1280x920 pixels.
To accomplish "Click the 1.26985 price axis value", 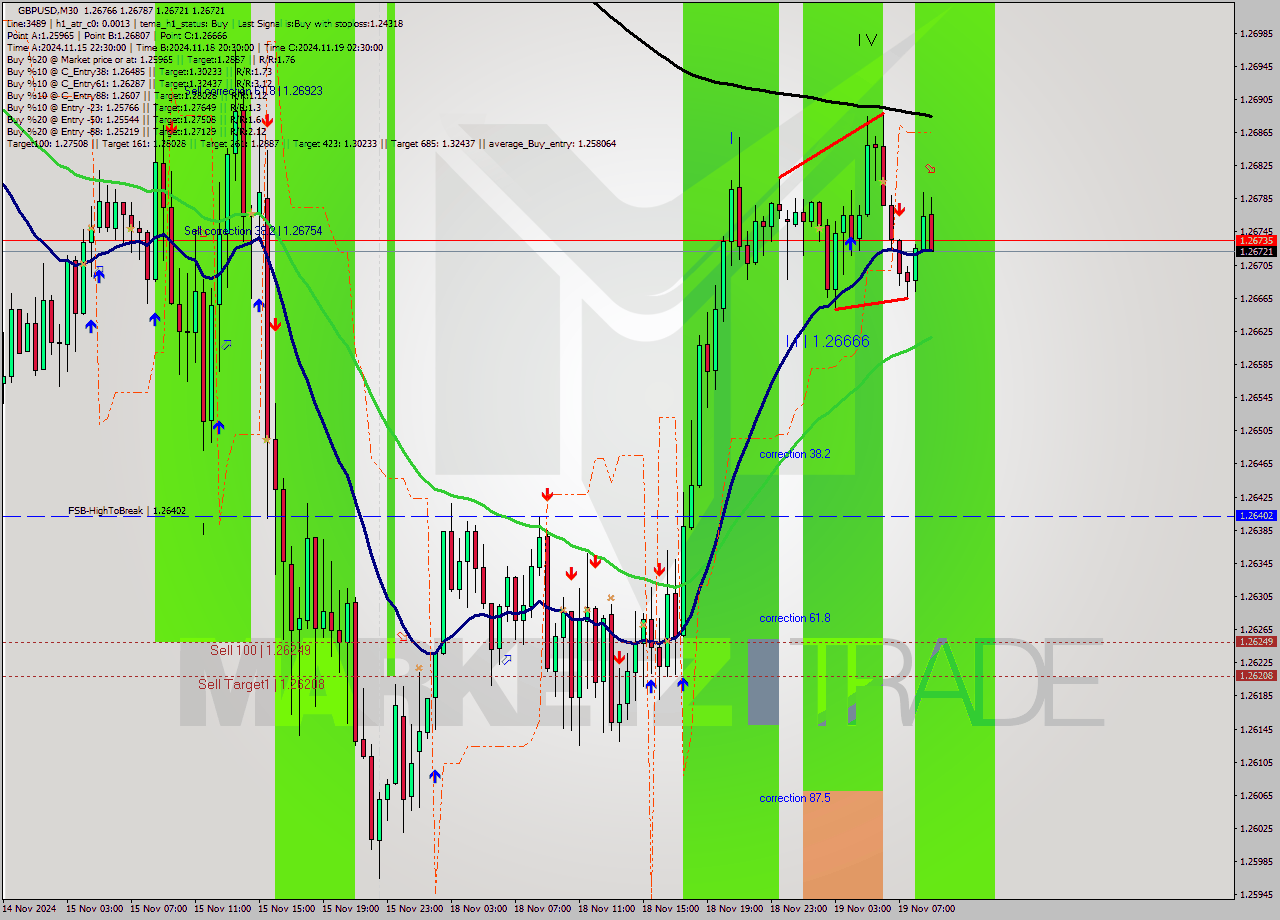I will 1256,34.
